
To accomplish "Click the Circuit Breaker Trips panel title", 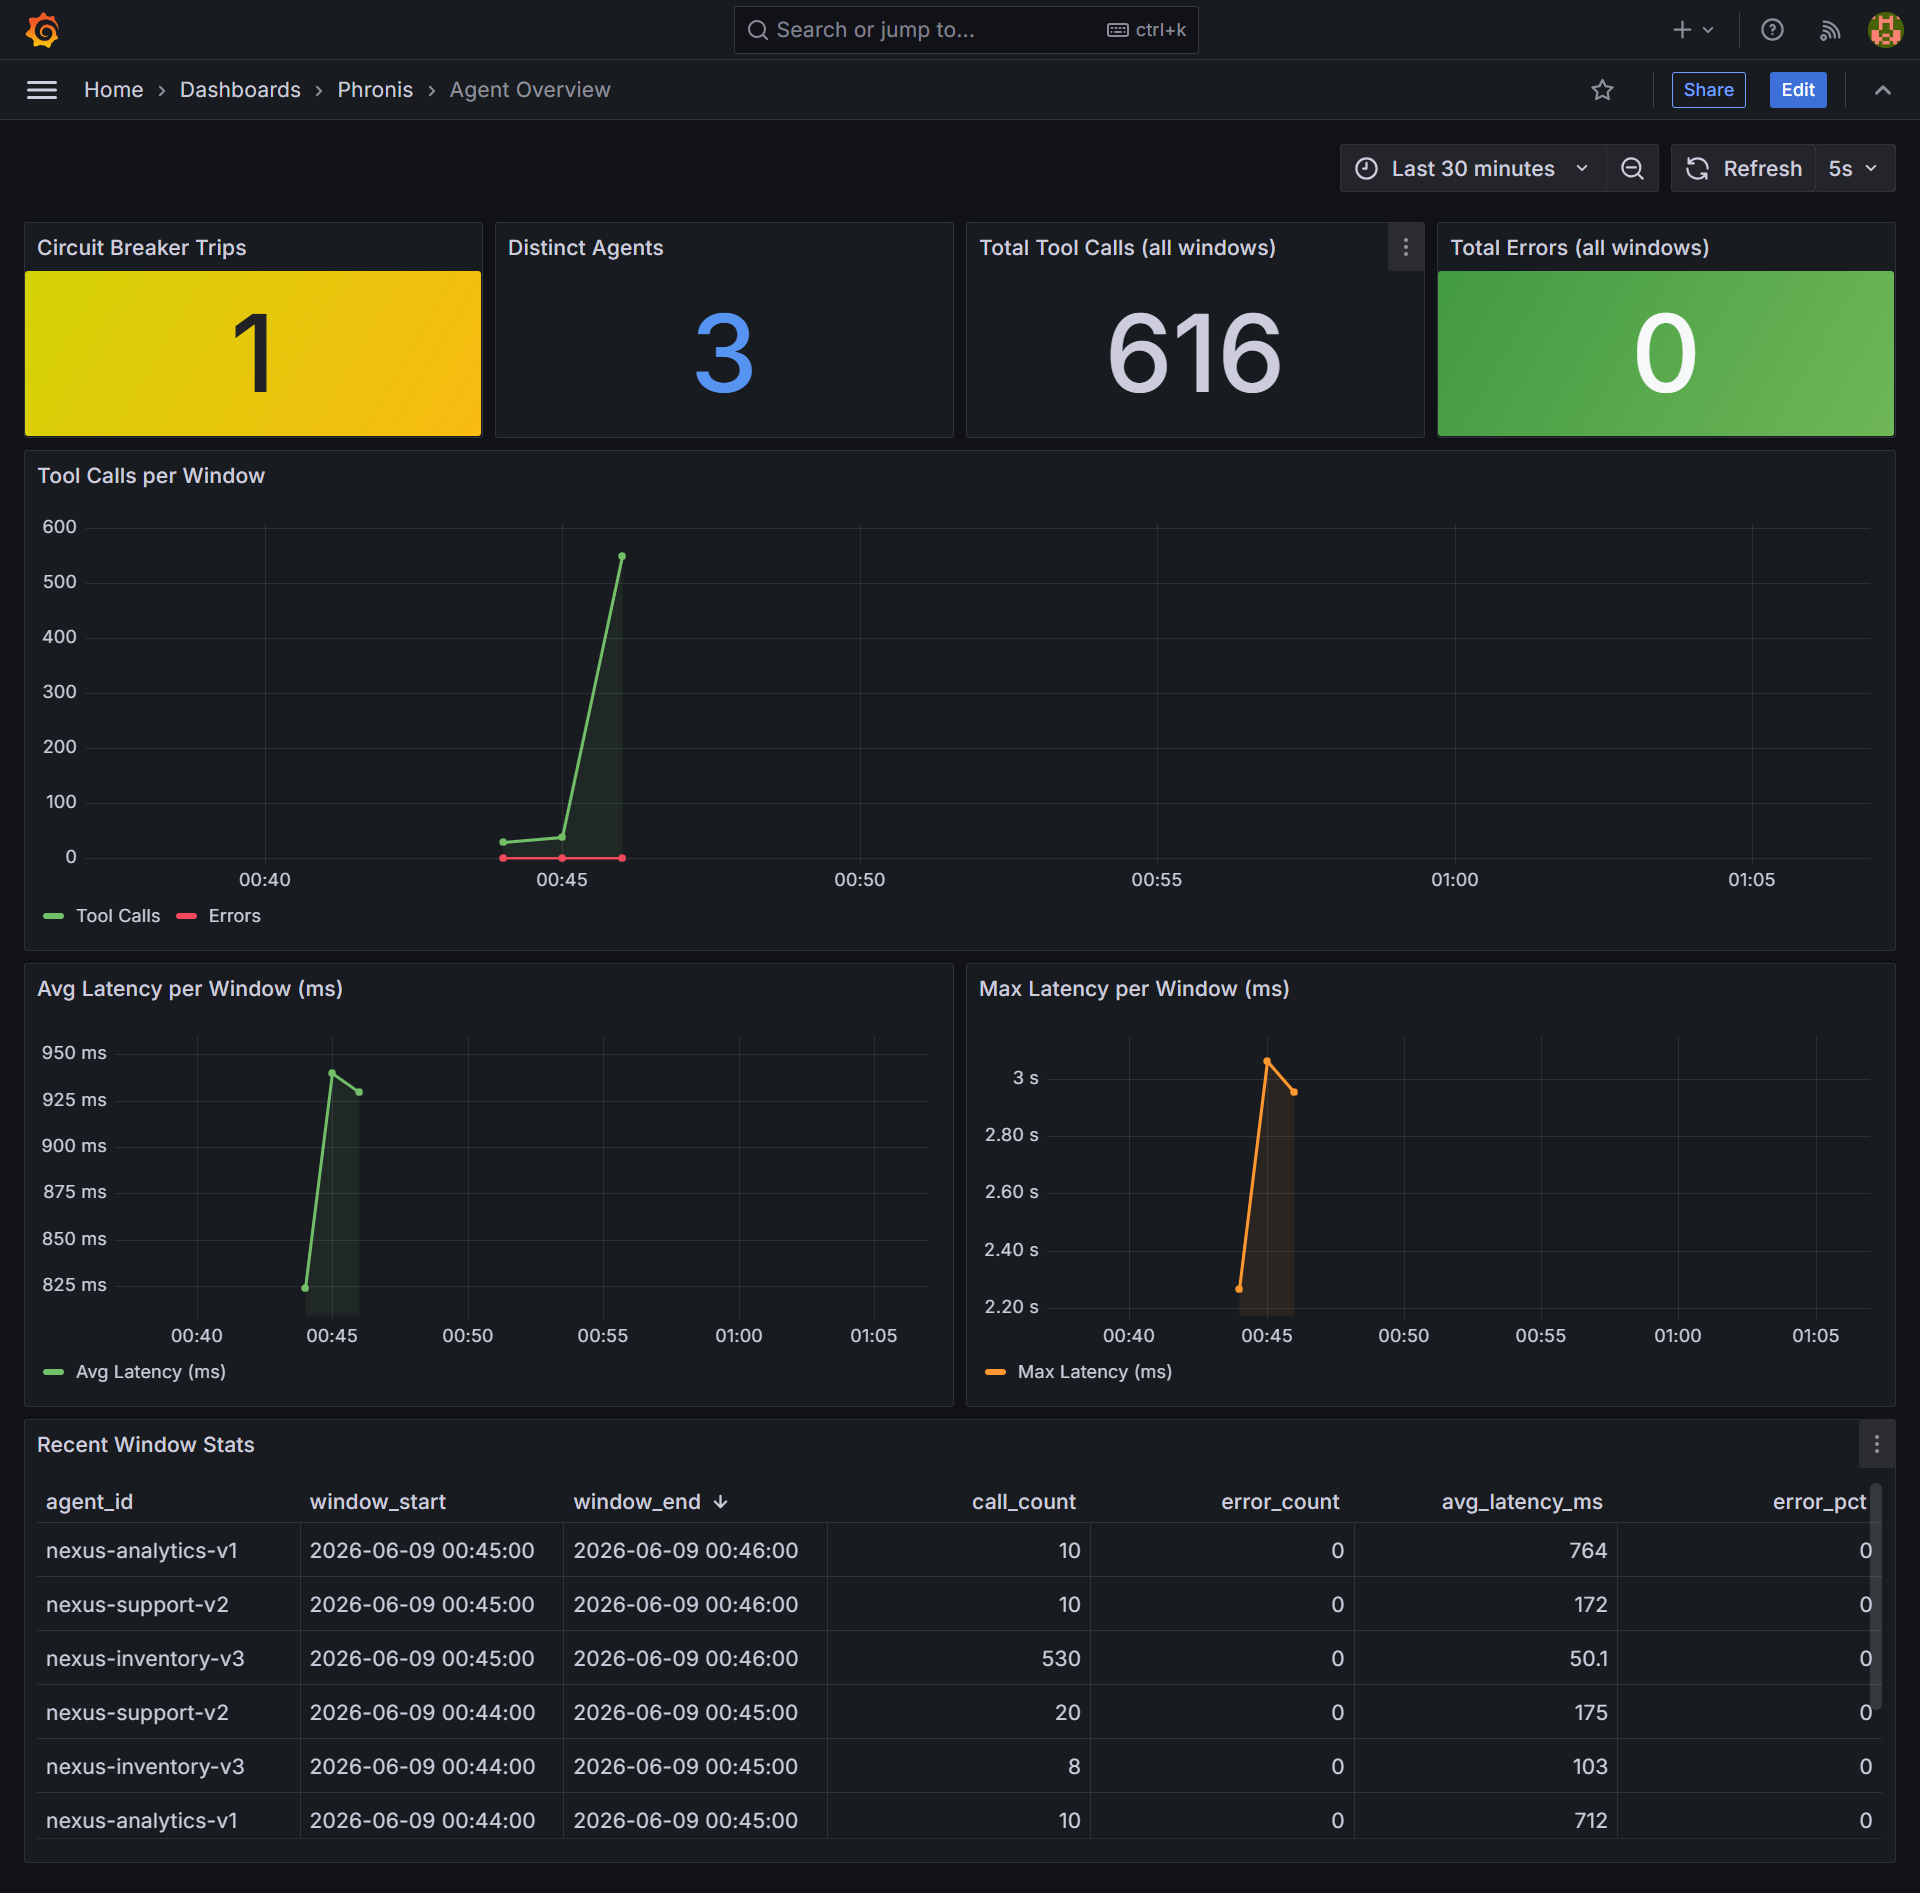I will 141,248.
